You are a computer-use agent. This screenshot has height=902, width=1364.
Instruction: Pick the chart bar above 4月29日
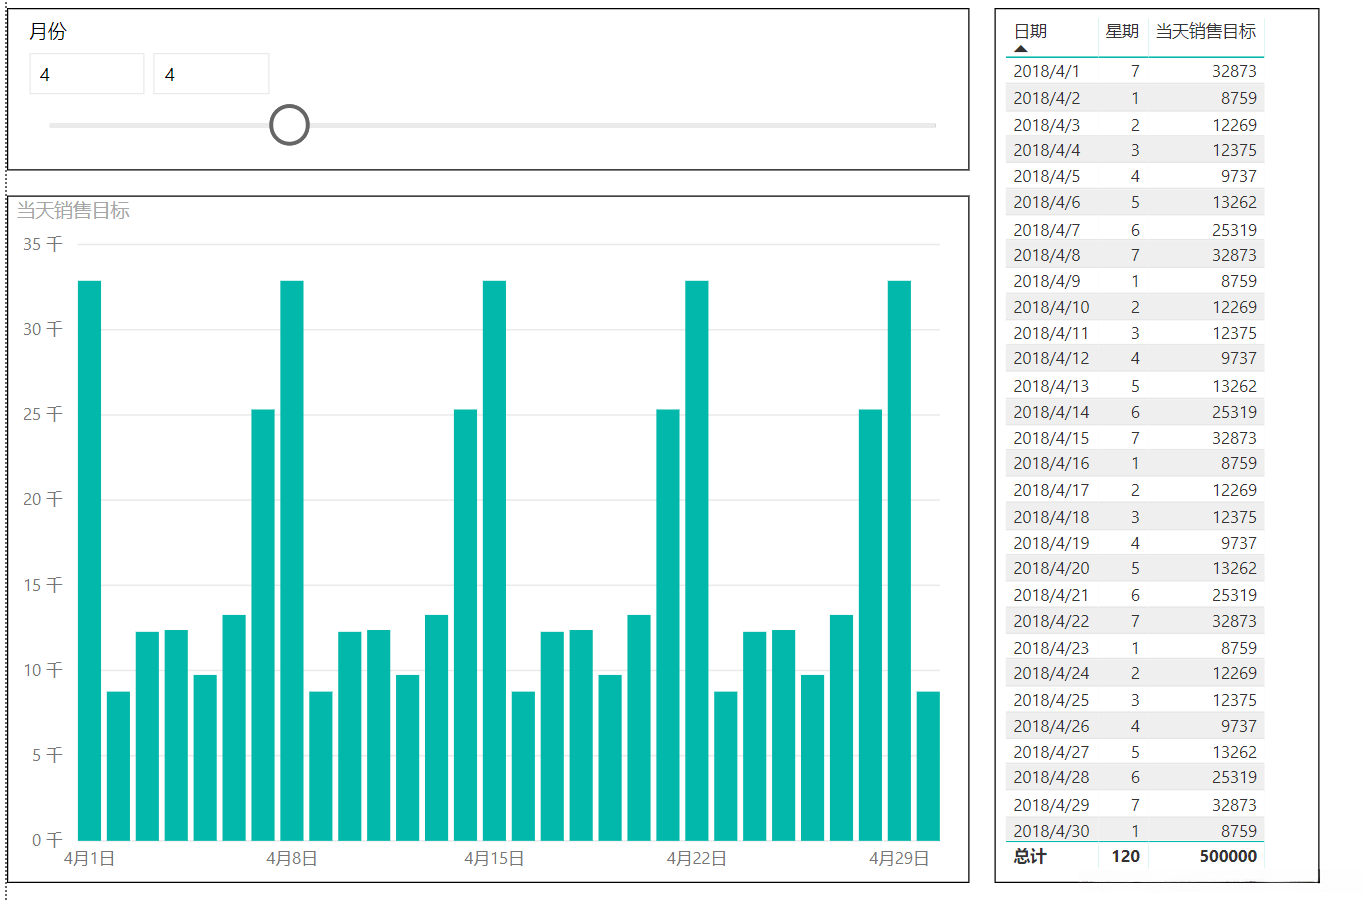pos(899,560)
